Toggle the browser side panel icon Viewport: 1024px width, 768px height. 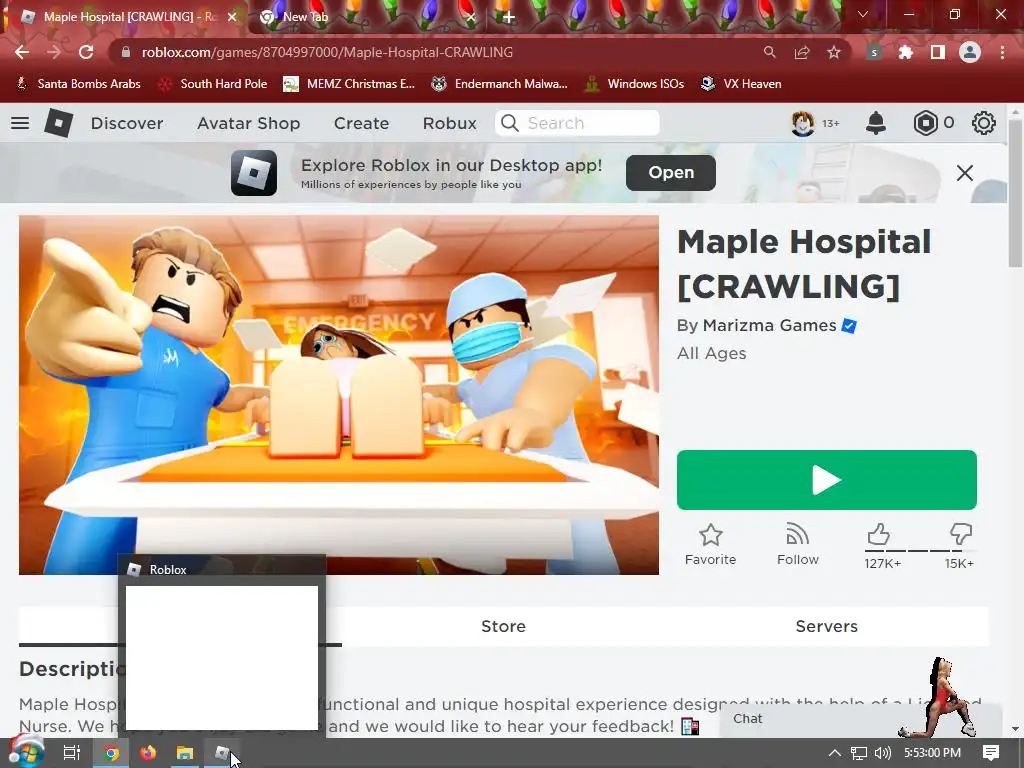tap(938, 52)
